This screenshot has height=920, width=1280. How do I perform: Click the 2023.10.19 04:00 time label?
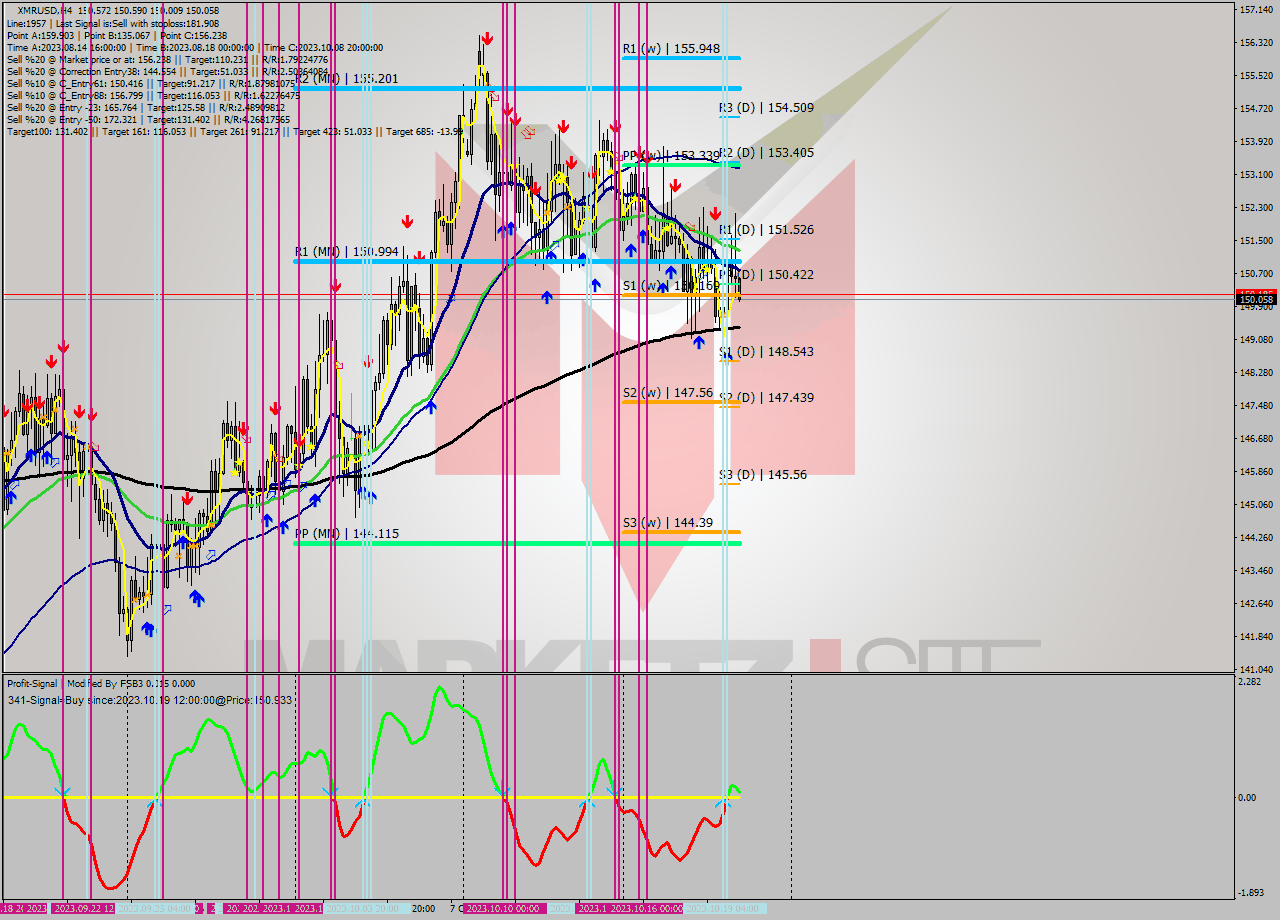(x=724, y=908)
